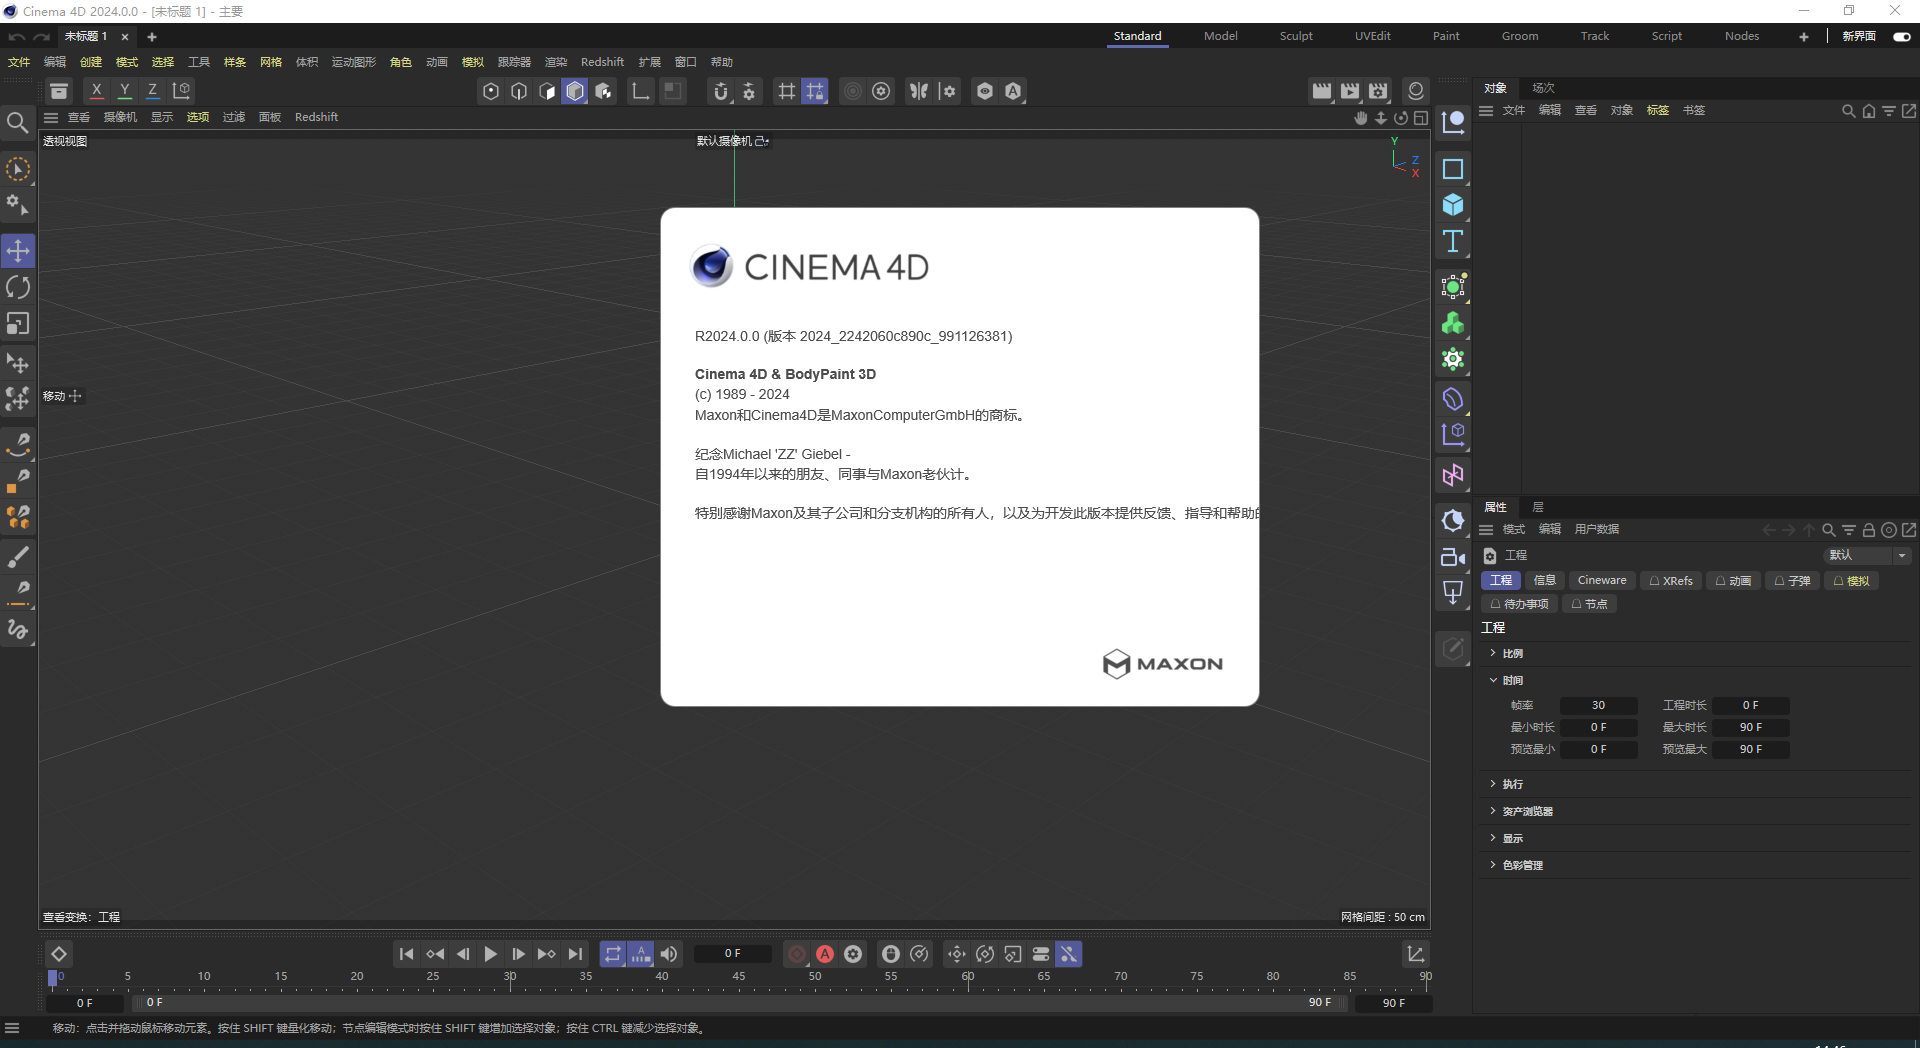
Task: Click the Cineware tab in the attributes panel
Action: [x=1601, y=580]
